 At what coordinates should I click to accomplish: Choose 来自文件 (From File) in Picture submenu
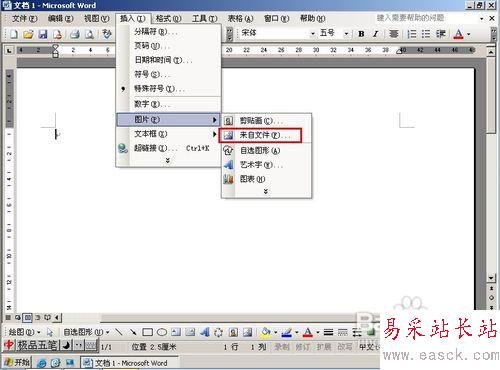point(260,135)
